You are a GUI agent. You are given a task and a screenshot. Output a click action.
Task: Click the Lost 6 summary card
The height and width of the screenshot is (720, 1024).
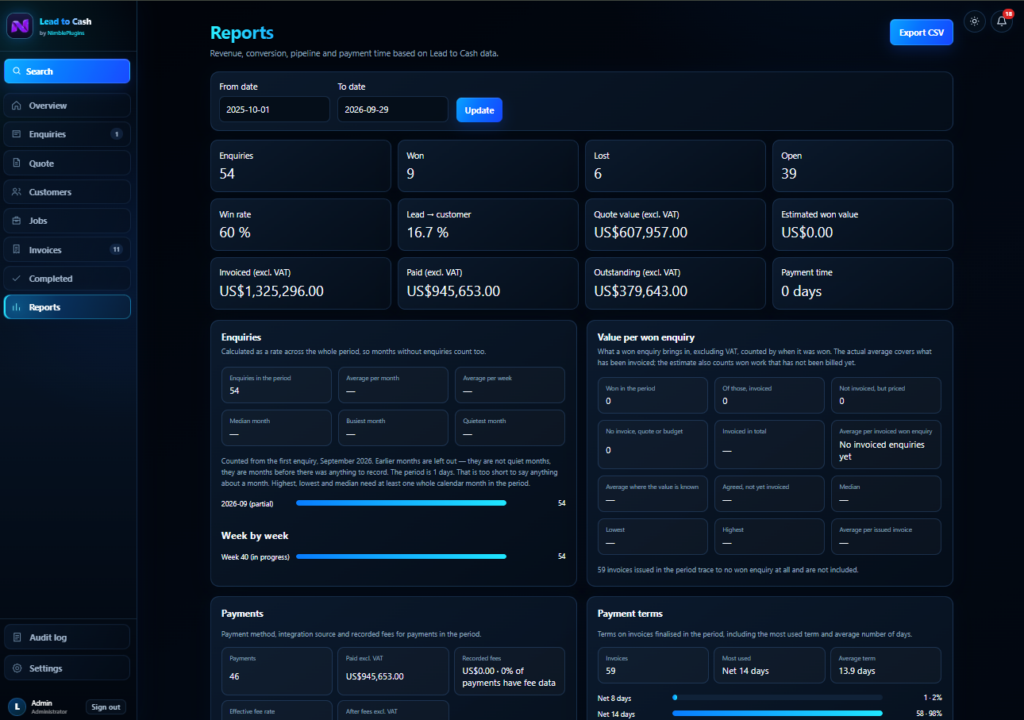(x=675, y=166)
